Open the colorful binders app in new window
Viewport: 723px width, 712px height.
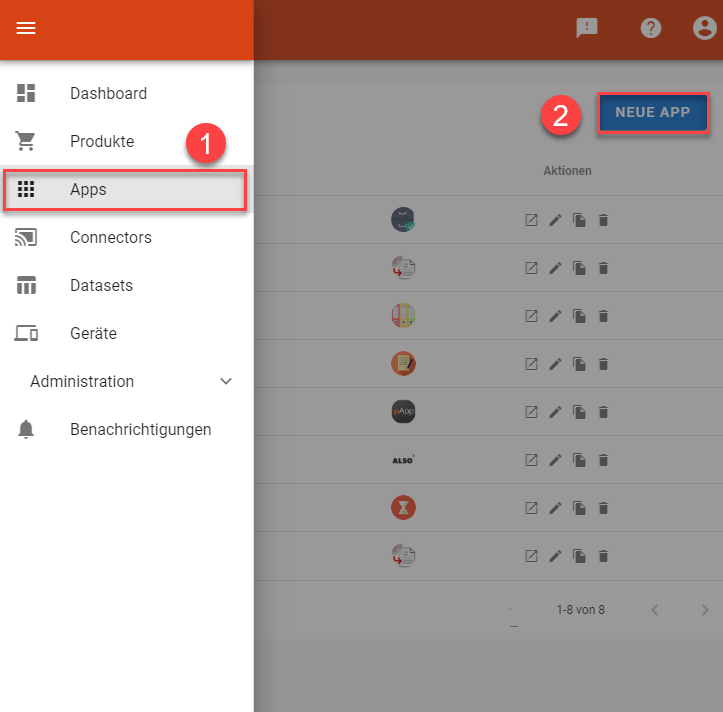coord(531,316)
